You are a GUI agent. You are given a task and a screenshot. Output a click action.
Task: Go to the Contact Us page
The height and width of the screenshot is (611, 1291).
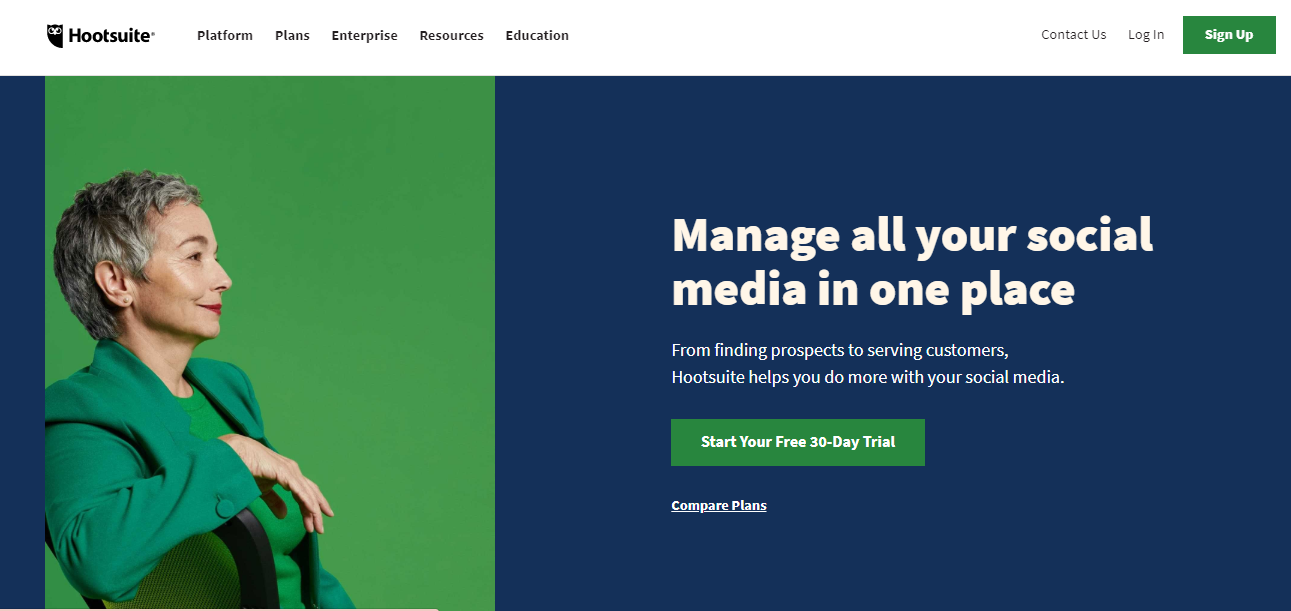(1073, 34)
